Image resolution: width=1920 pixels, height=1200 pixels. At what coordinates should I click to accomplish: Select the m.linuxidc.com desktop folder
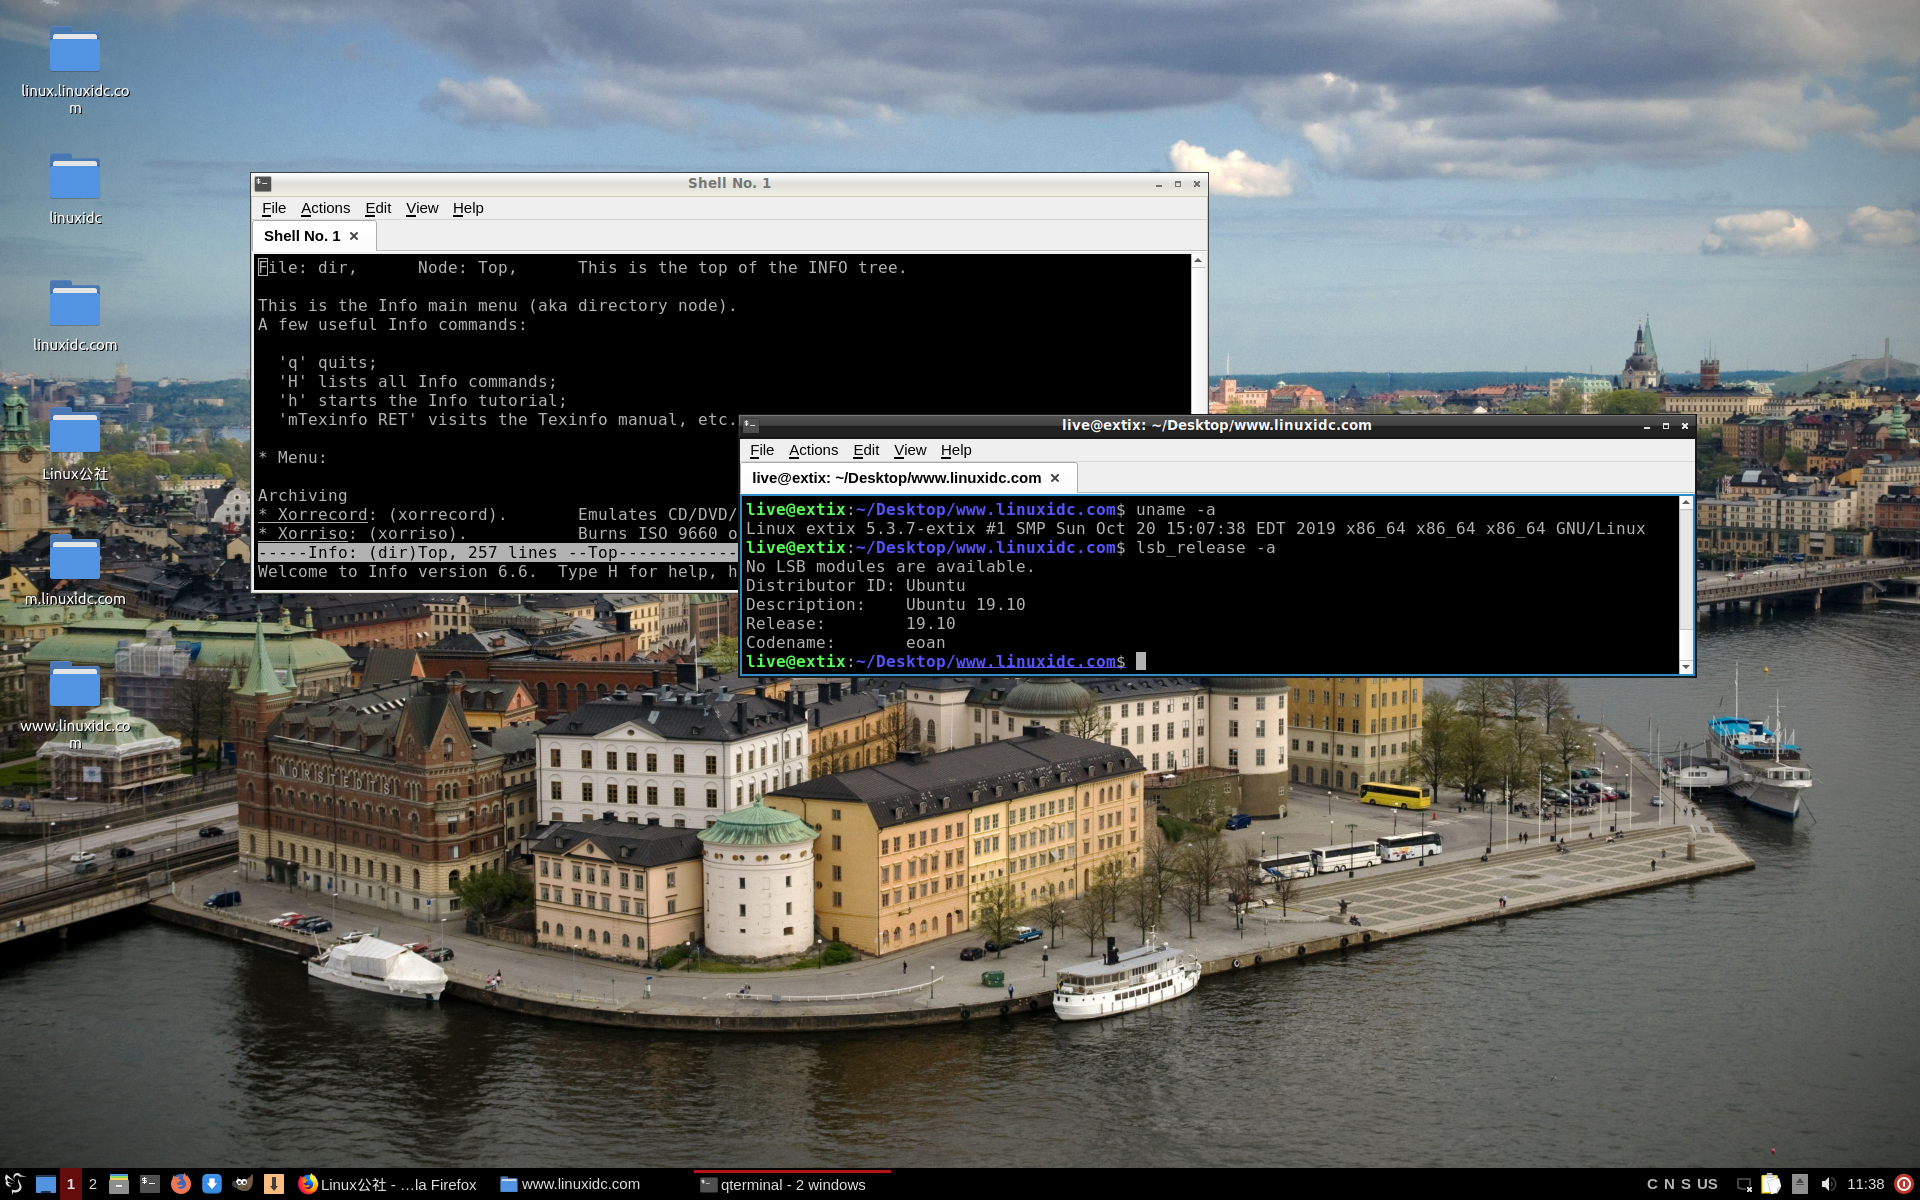(x=75, y=570)
